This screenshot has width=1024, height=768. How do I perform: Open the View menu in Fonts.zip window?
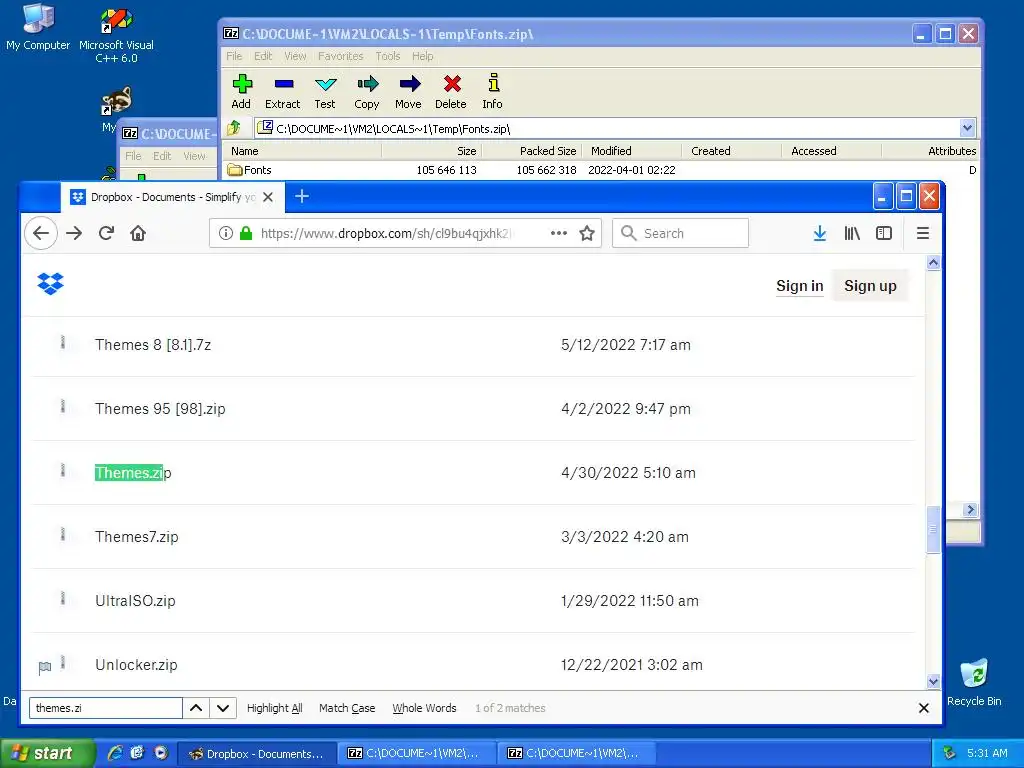(x=295, y=56)
